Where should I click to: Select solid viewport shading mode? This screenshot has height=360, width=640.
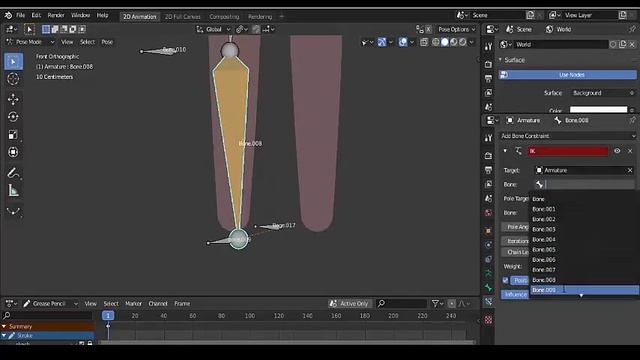[x=445, y=42]
